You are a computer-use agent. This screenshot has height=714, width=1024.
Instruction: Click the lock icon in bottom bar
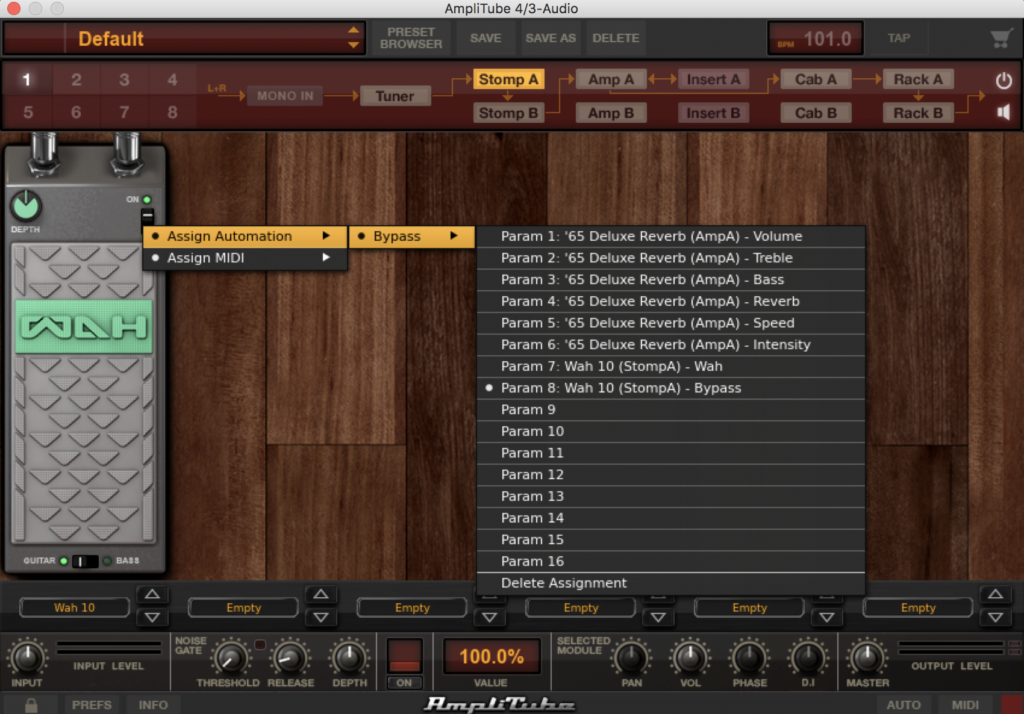point(32,704)
